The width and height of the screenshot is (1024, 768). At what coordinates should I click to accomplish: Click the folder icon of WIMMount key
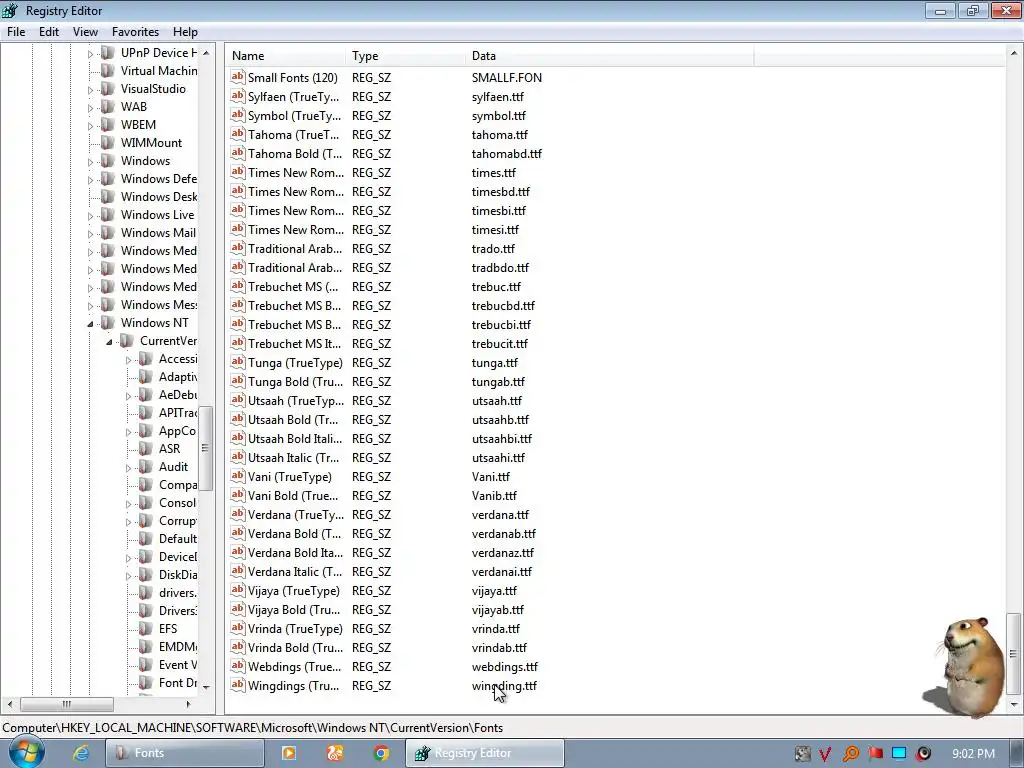pos(108,142)
